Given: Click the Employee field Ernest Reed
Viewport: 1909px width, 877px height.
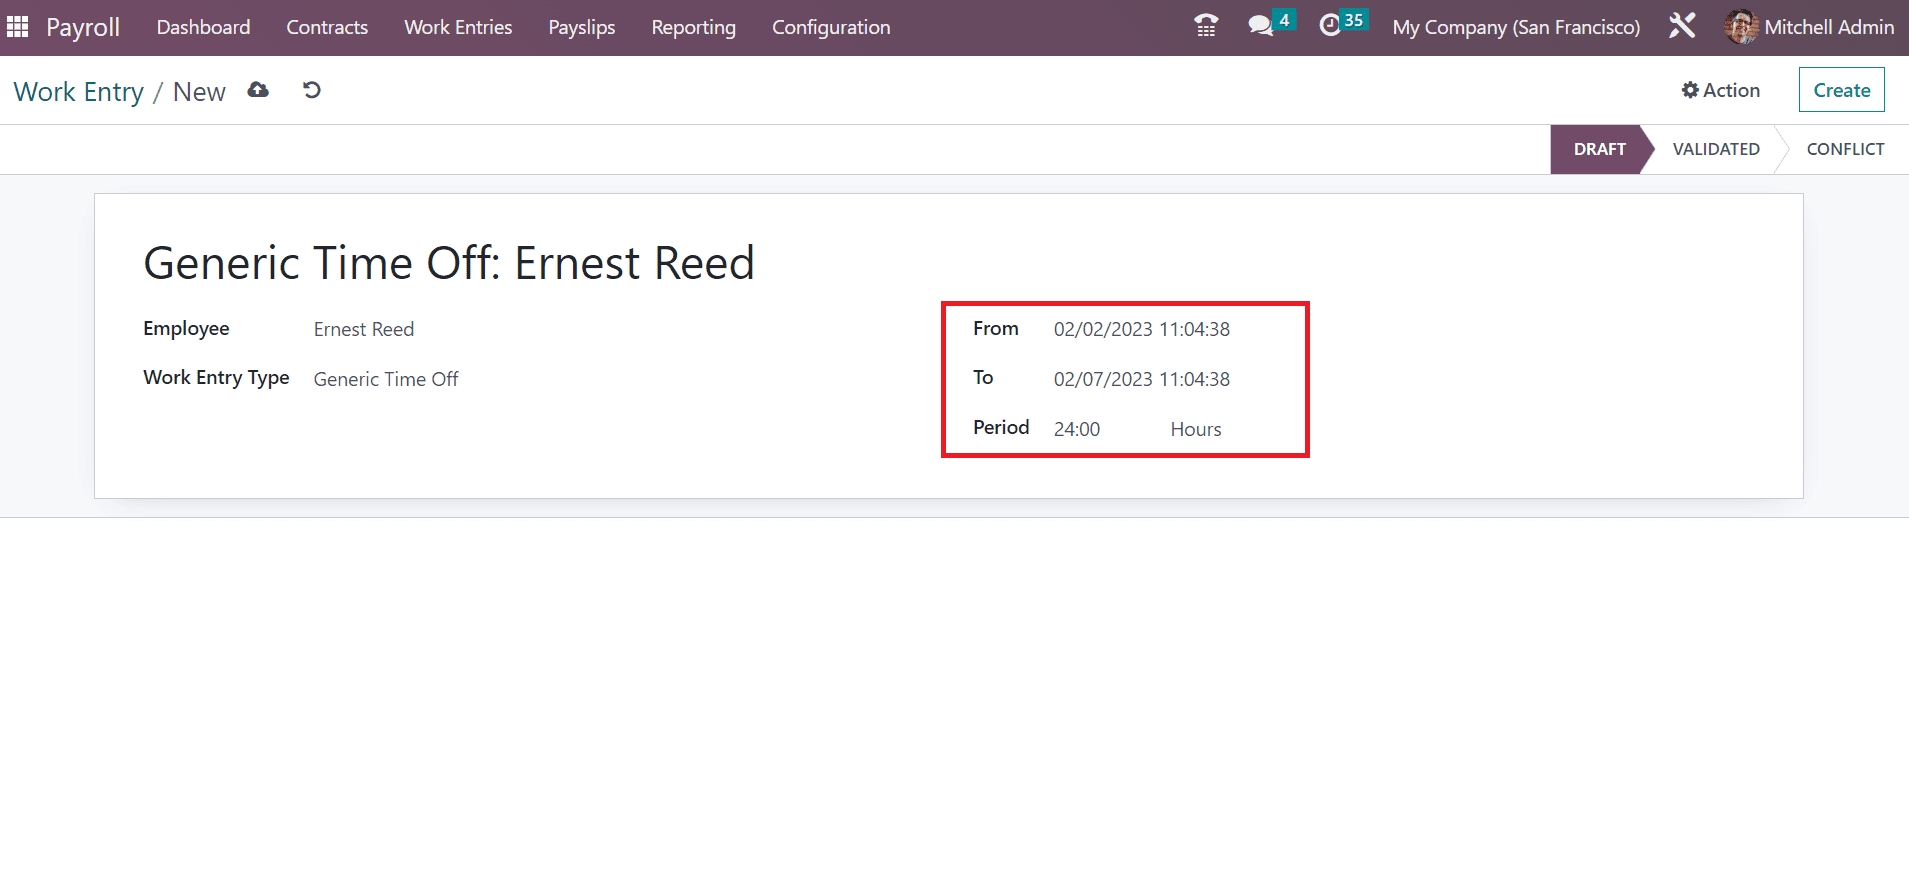Looking at the screenshot, I should 364,329.
